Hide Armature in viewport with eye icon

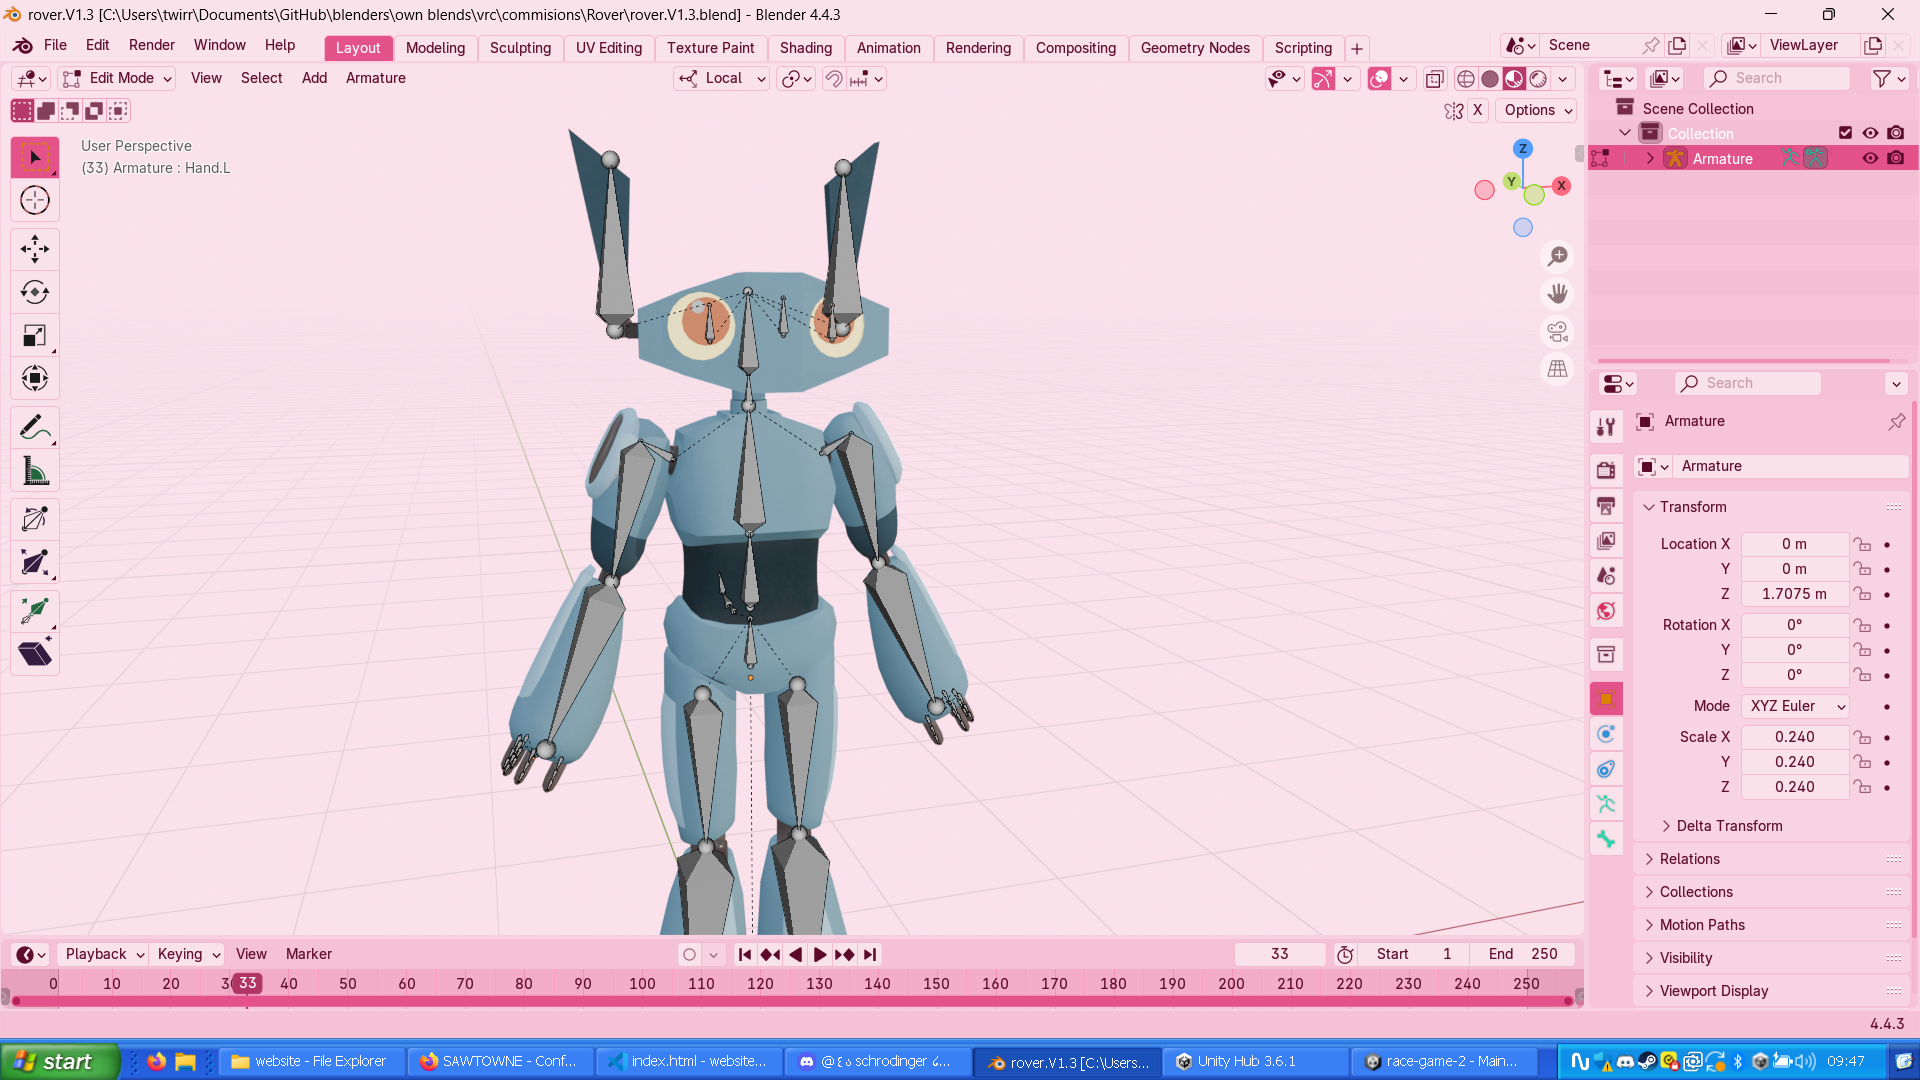coord(1870,158)
